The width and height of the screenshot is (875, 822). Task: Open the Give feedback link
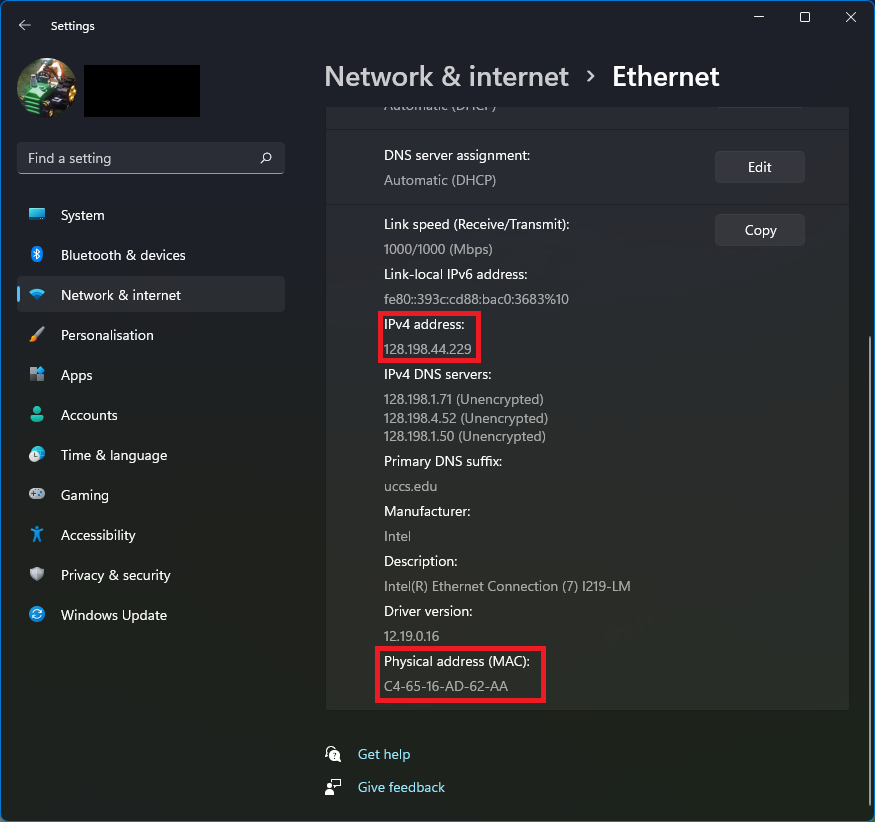pos(401,787)
